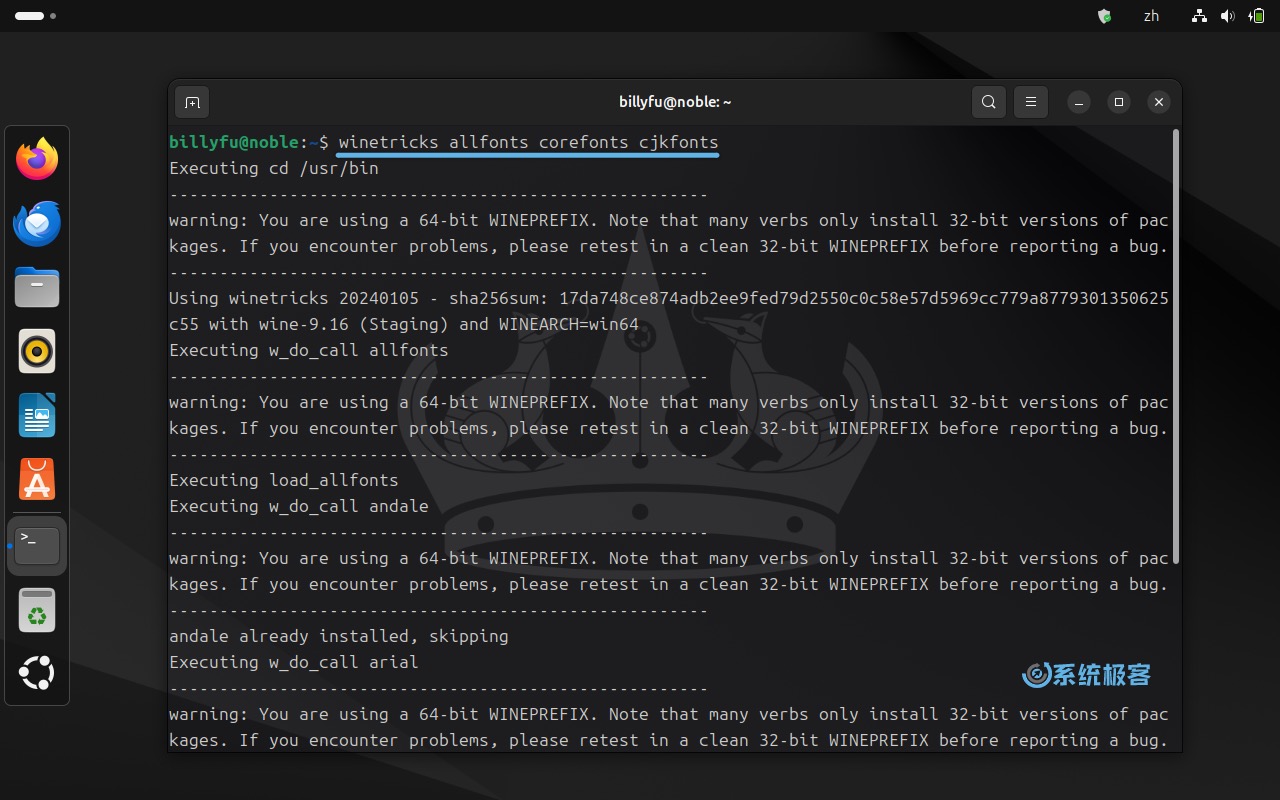Open Rhythmbox music player in dock
Viewport: 1280px width, 800px height.
point(37,352)
